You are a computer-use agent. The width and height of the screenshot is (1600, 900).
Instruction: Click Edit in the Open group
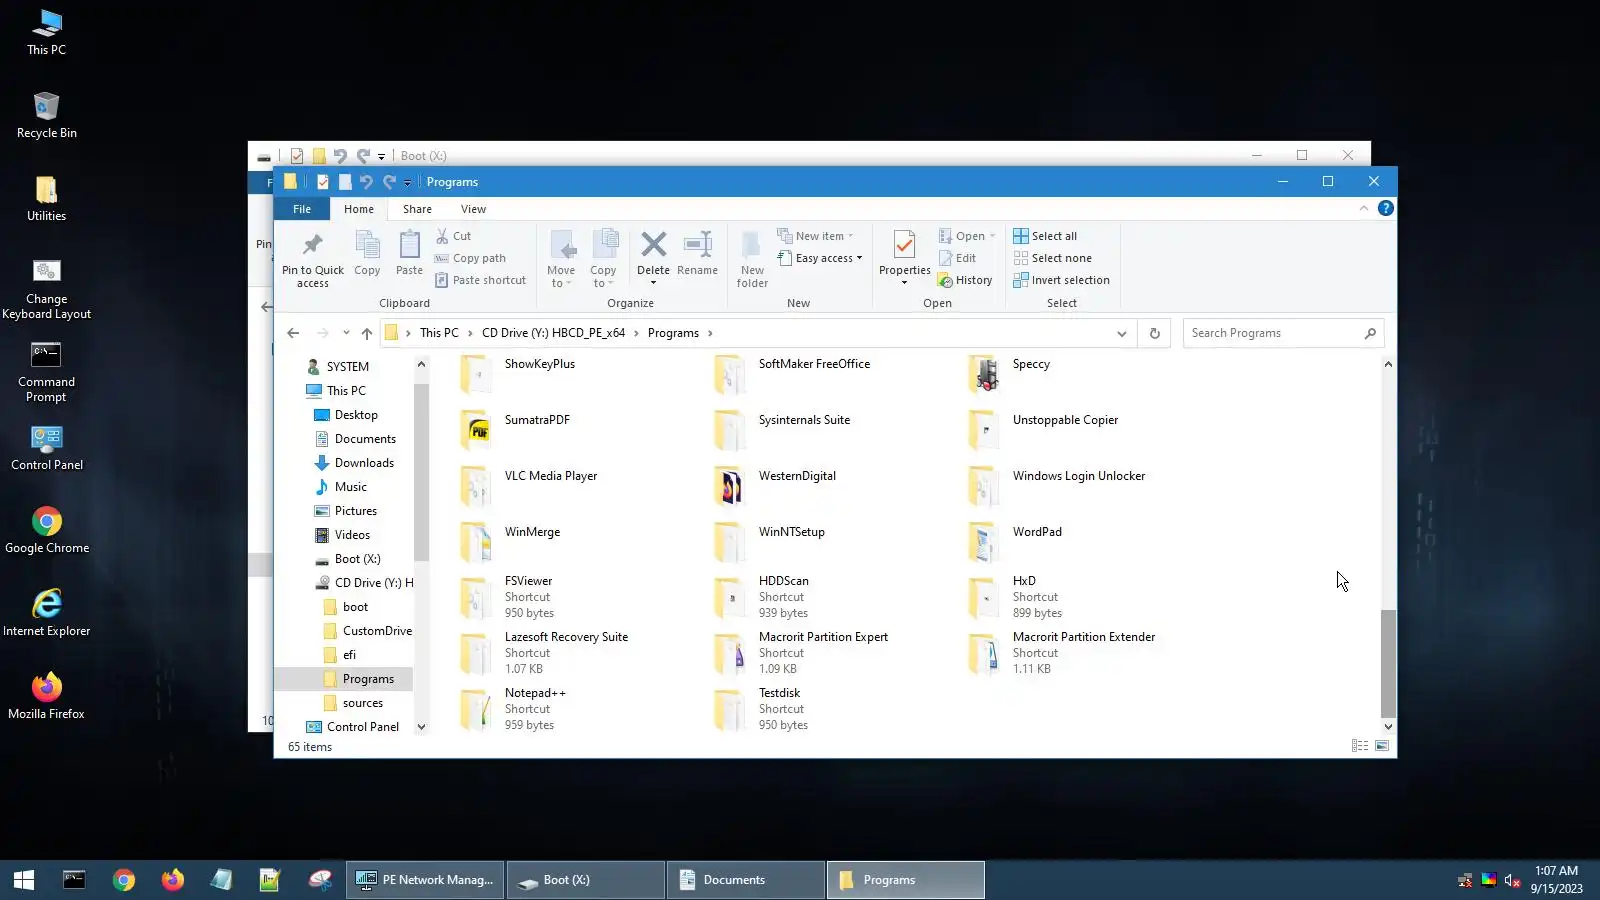click(x=957, y=258)
